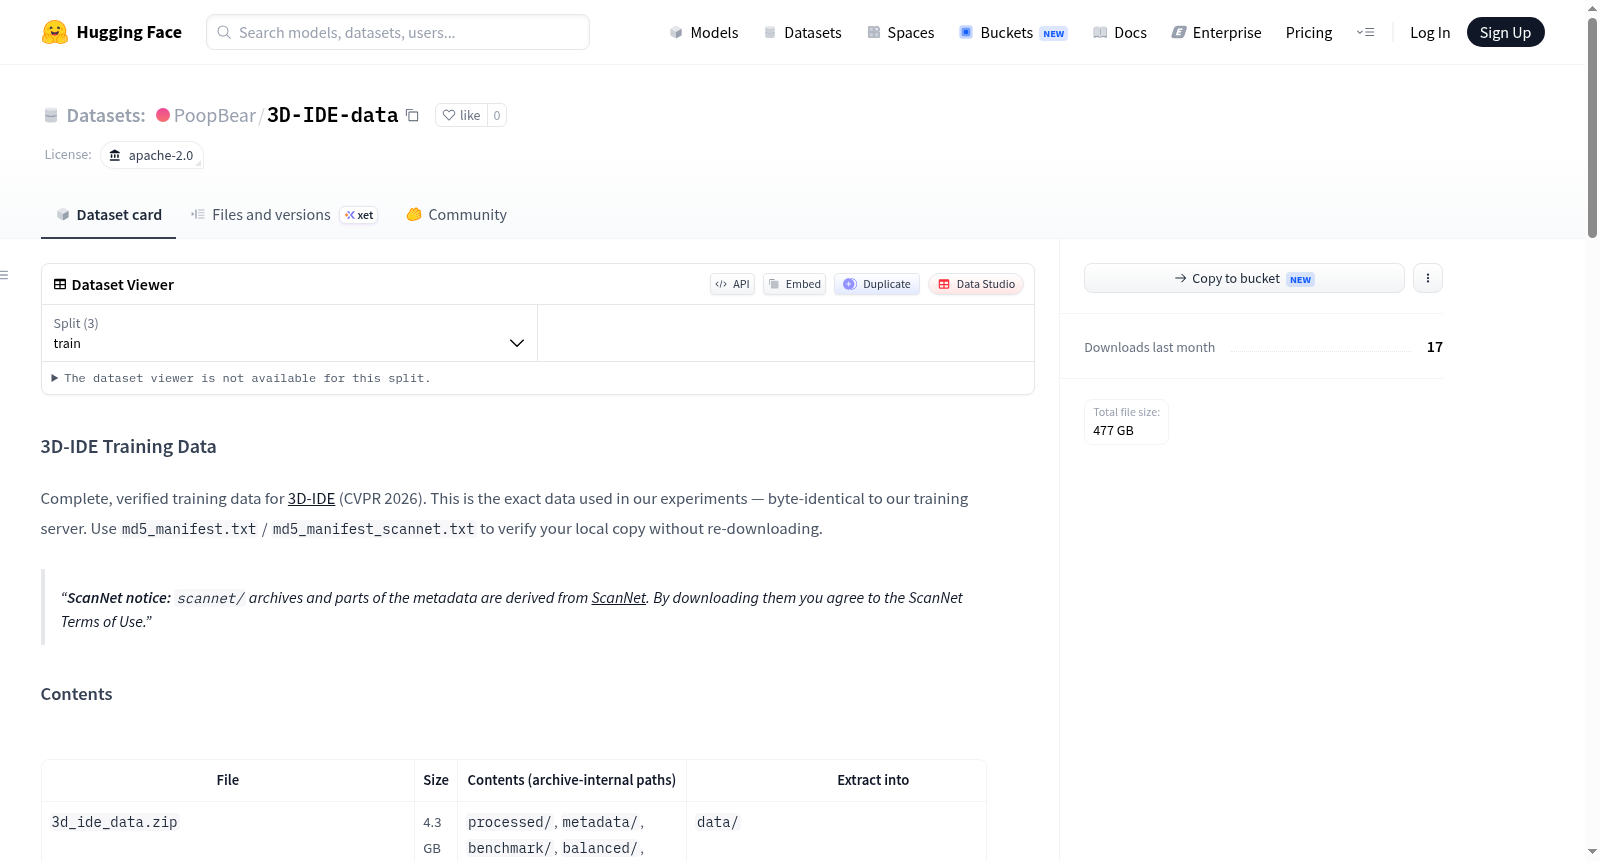Open the Split train dropdown
The height and width of the screenshot is (861, 1600).
[x=289, y=333]
